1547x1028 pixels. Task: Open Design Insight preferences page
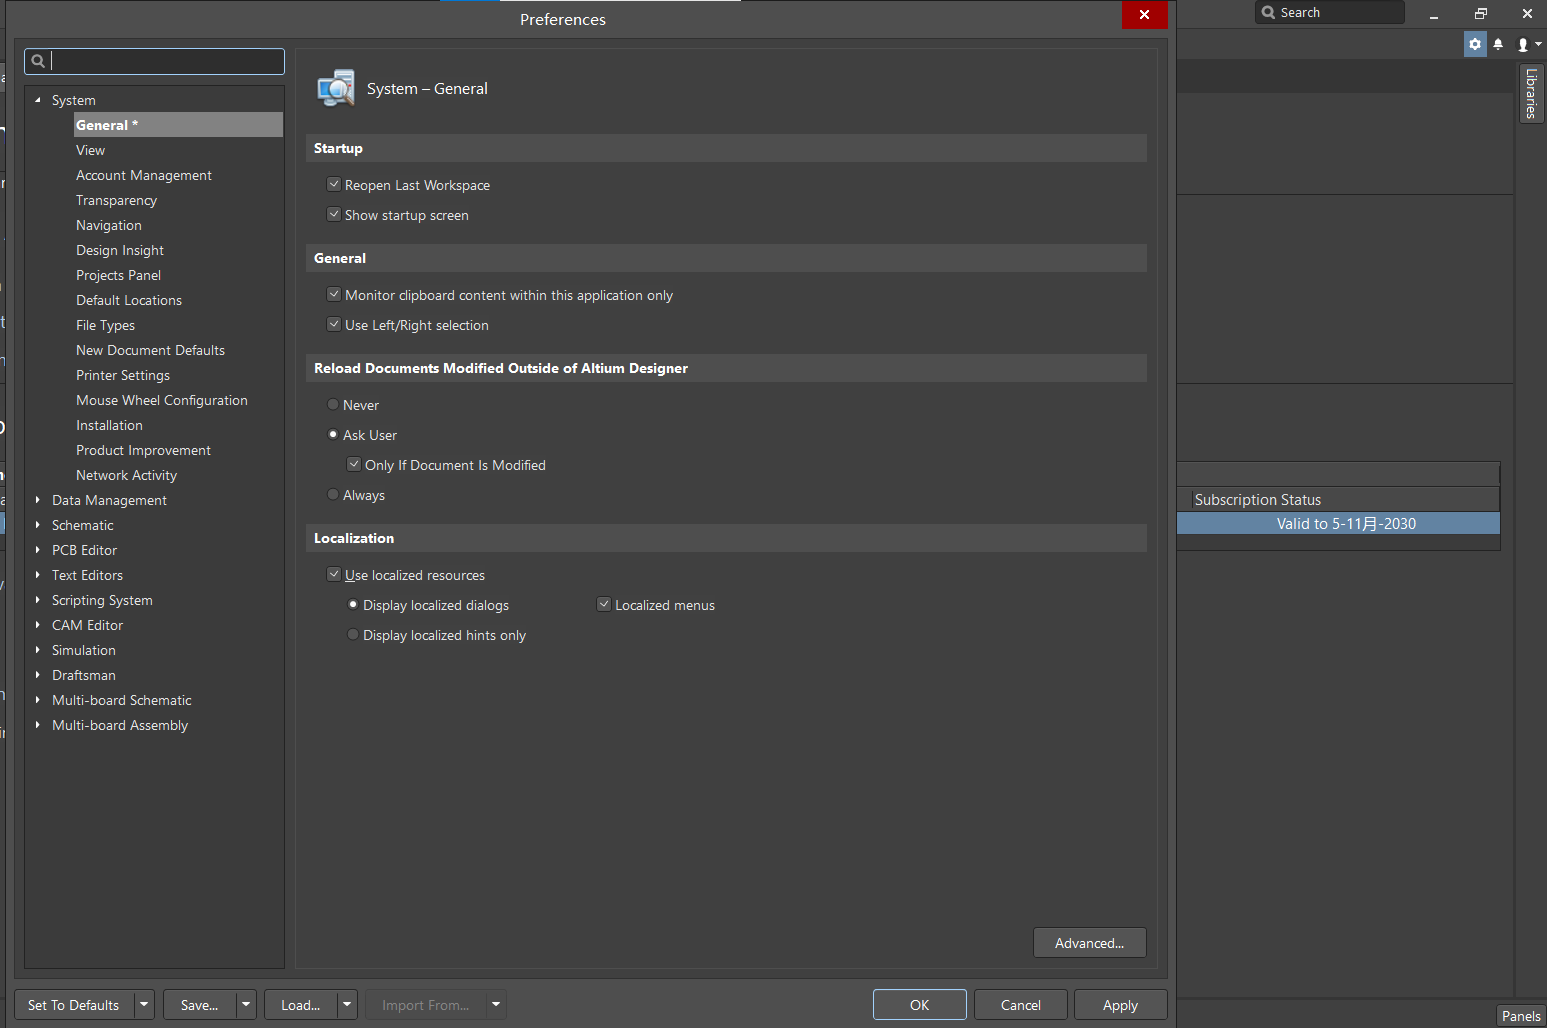tap(120, 250)
